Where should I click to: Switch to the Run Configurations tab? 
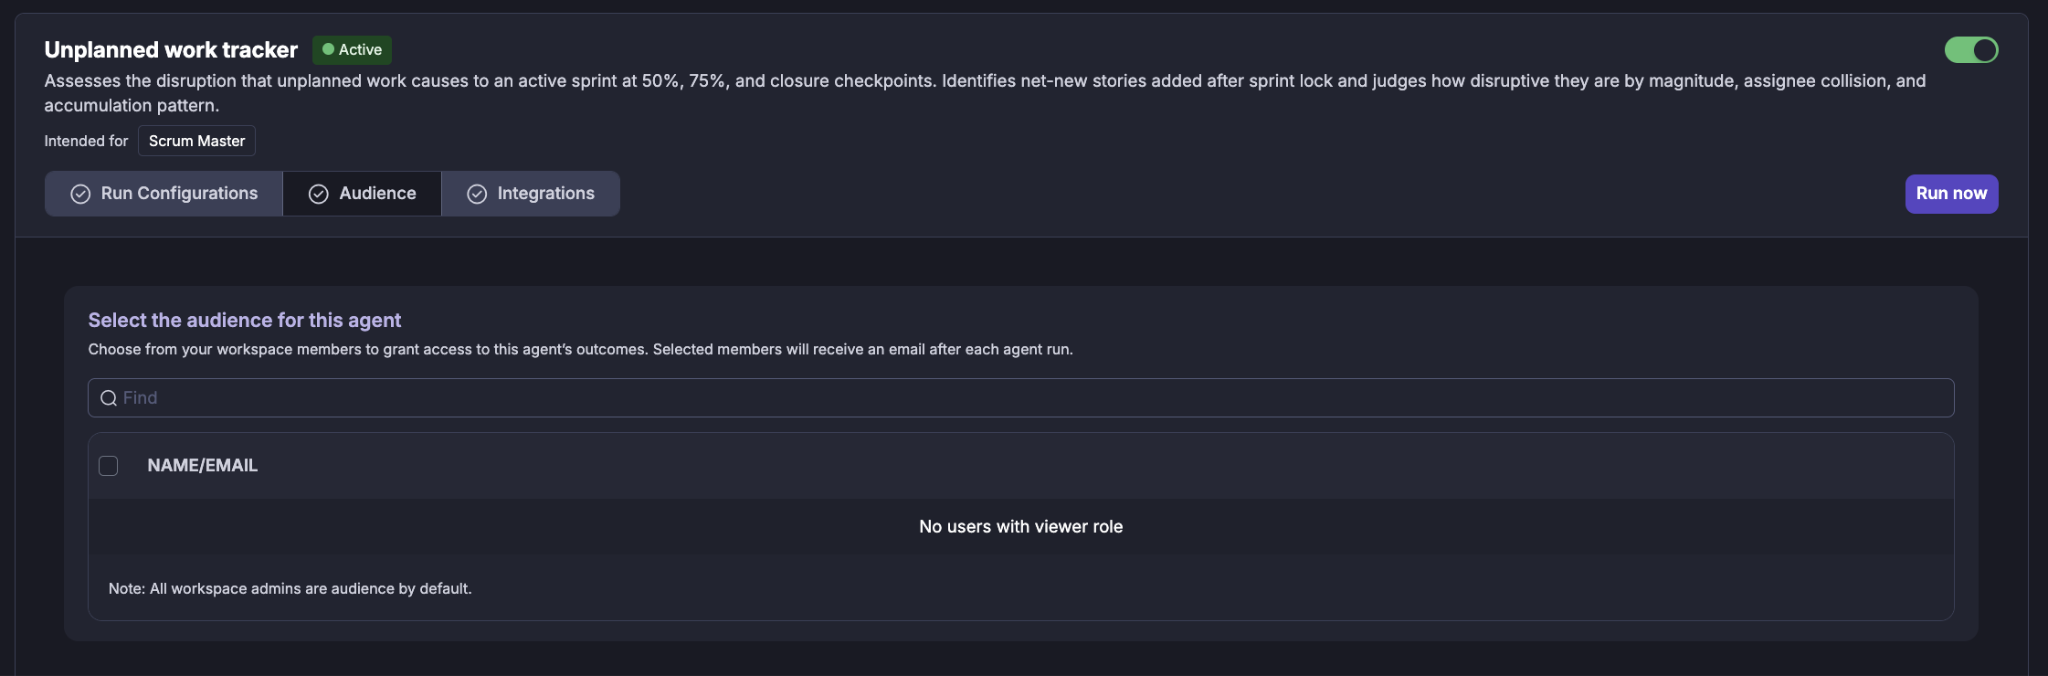(164, 194)
